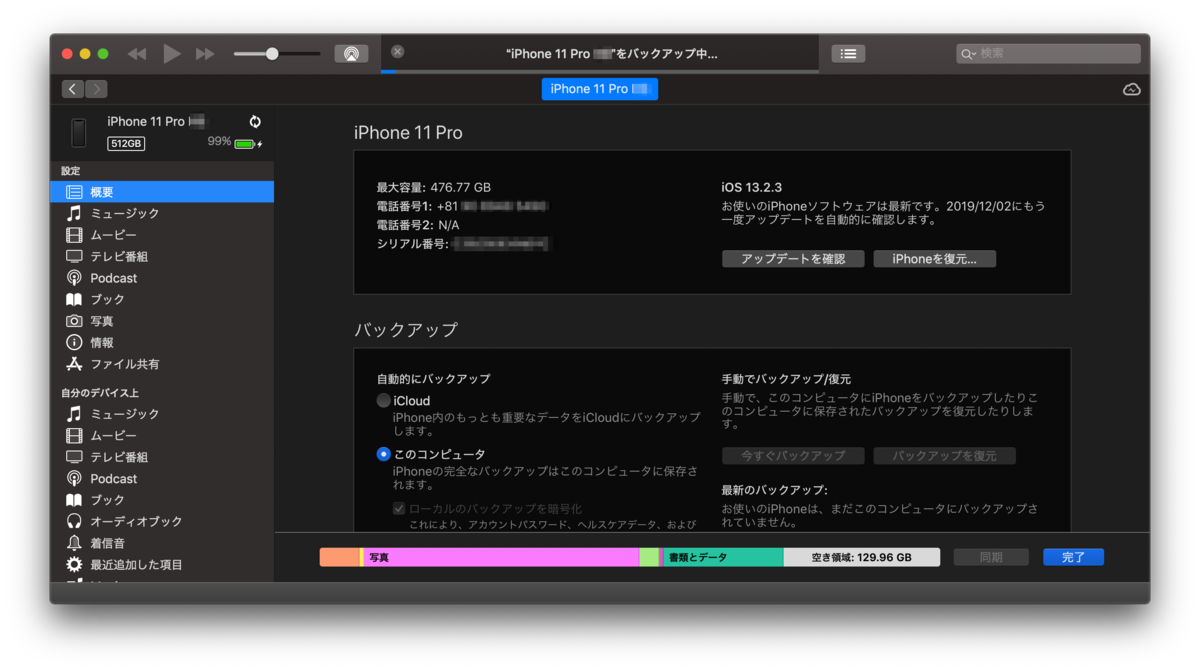This screenshot has height=670, width=1200.
Task: Uncheck ローカルのバックアップを暗号化
Action: pyautogui.click(x=399, y=507)
